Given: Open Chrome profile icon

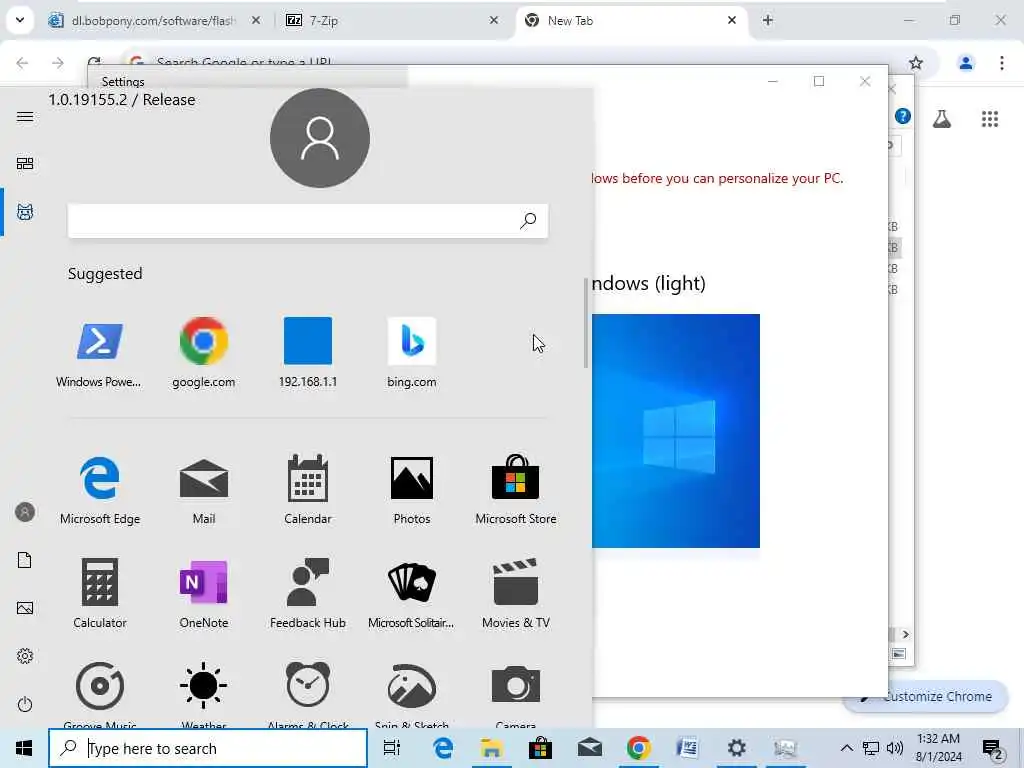Looking at the screenshot, I should (966, 63).
